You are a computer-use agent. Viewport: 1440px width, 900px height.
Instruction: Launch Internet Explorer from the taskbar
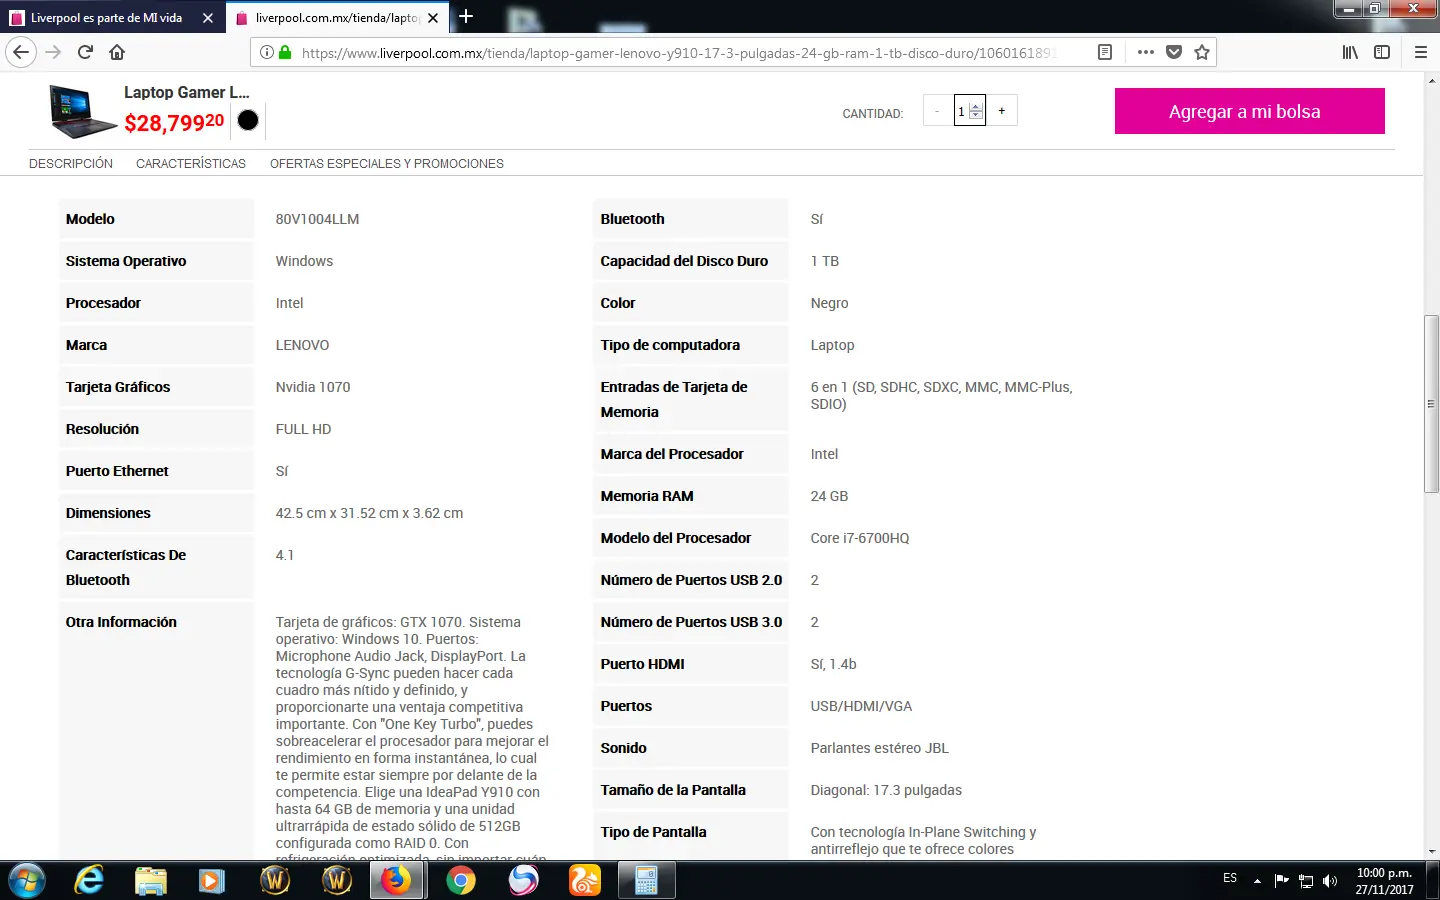pos(89,880)
